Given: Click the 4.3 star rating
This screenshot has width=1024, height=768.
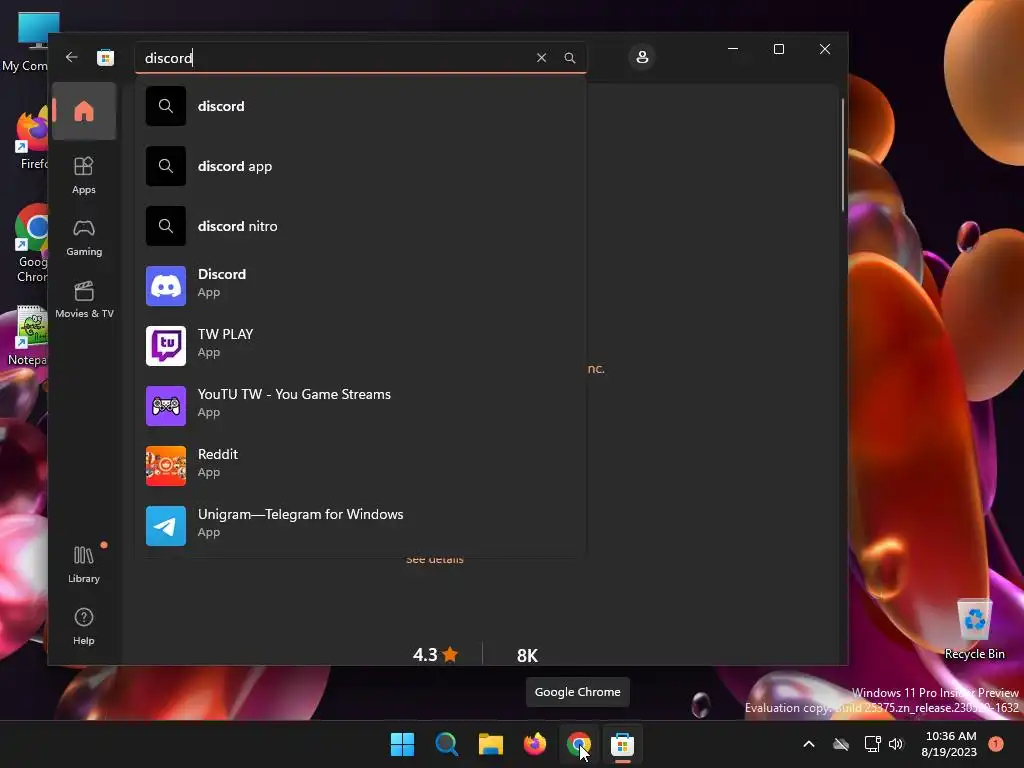Looking at the screenshot, I should click(x=436, y=654).
